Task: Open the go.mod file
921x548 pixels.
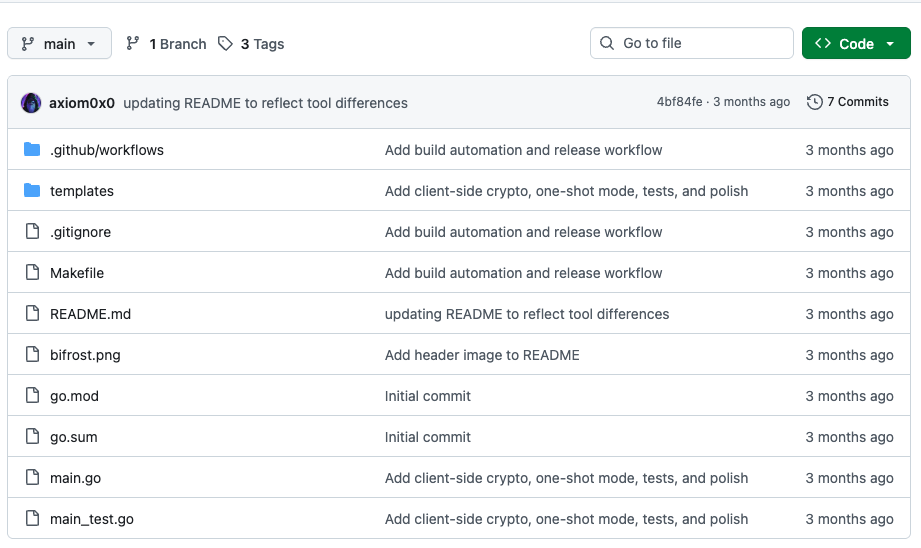Action: click(x=74, y=396)
